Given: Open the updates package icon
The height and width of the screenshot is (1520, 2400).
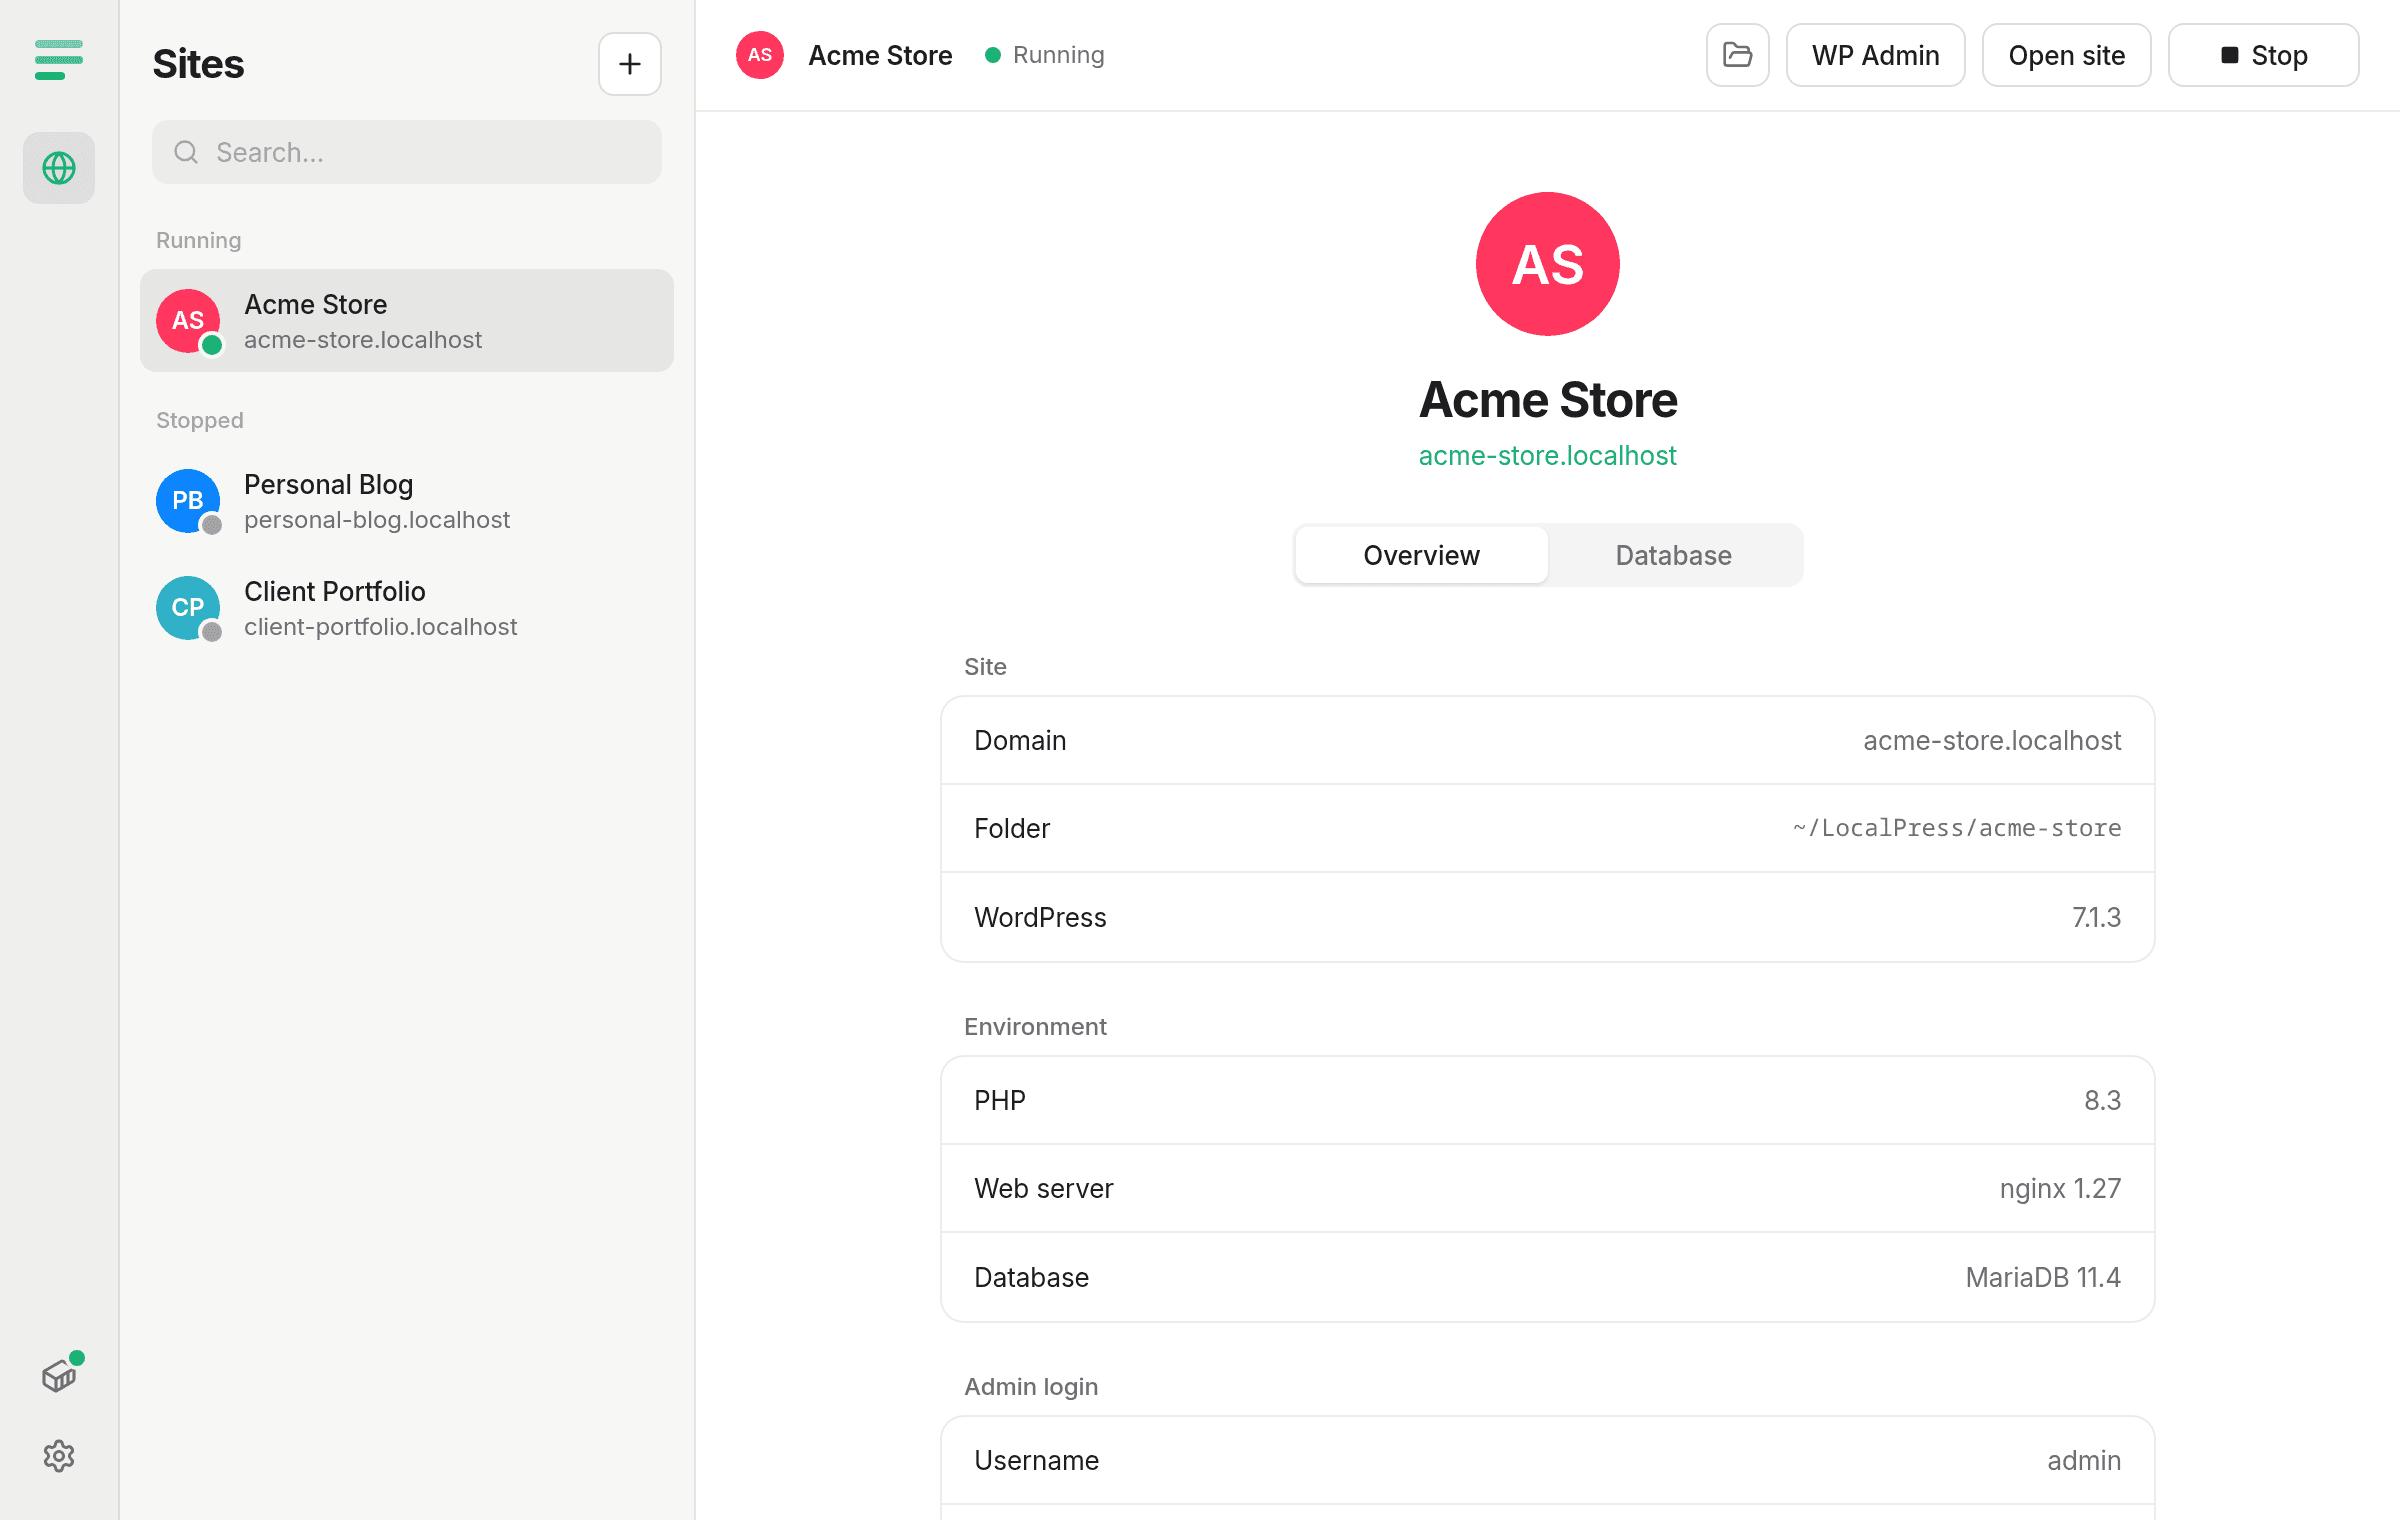Looking at the screenshot, I should point(59,1376).
